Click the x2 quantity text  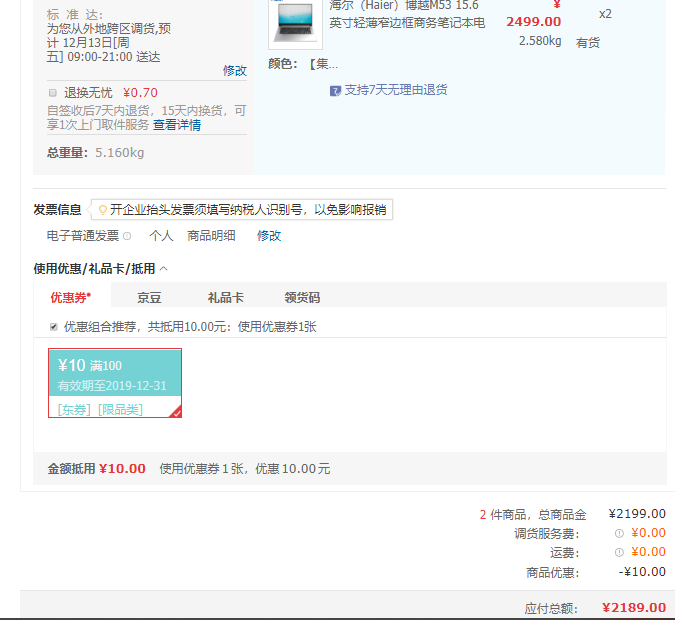tap(605, 14)
